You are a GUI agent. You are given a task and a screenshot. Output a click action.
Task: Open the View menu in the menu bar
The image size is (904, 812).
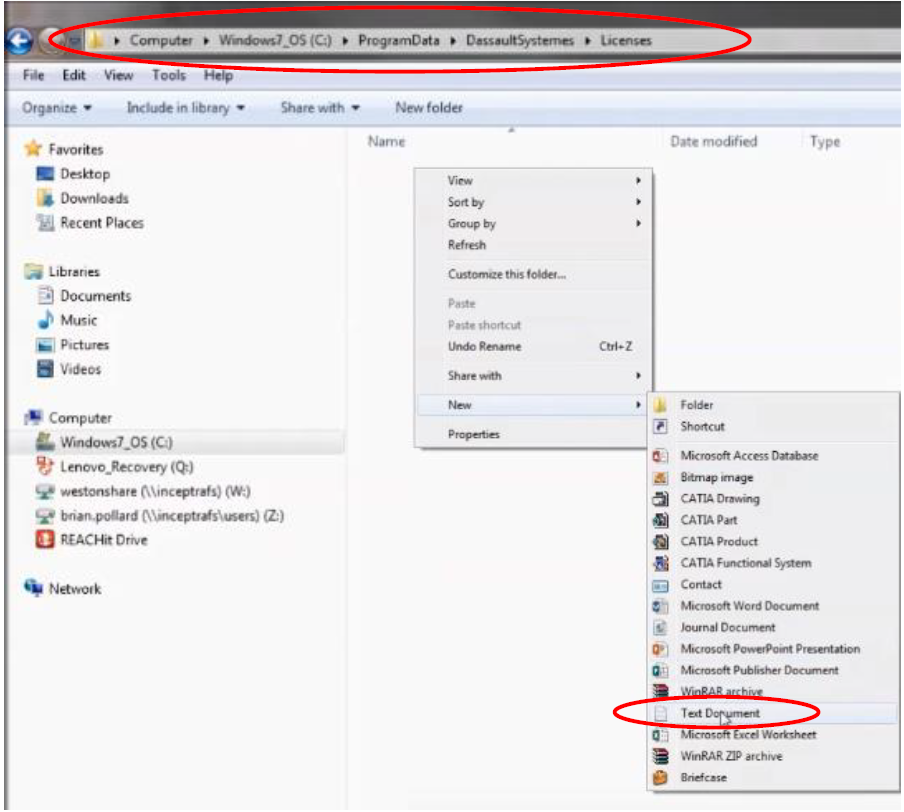119,75
